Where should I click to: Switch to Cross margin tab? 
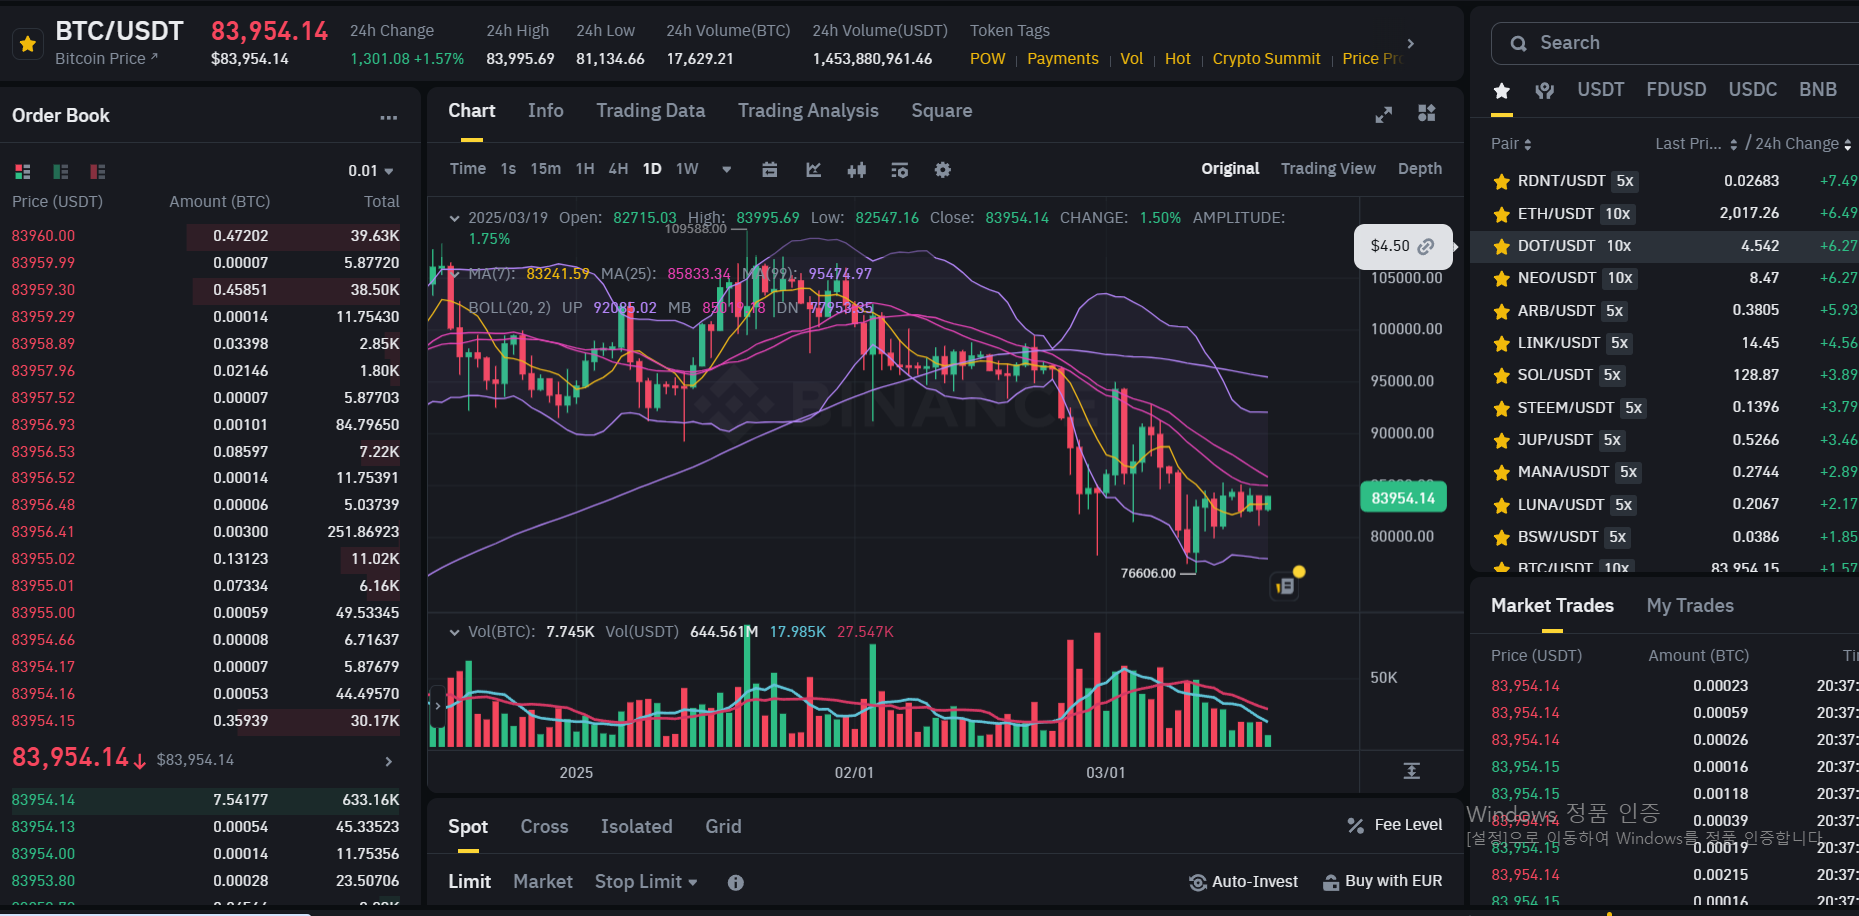pyautogui.click(x=544, y=827)
